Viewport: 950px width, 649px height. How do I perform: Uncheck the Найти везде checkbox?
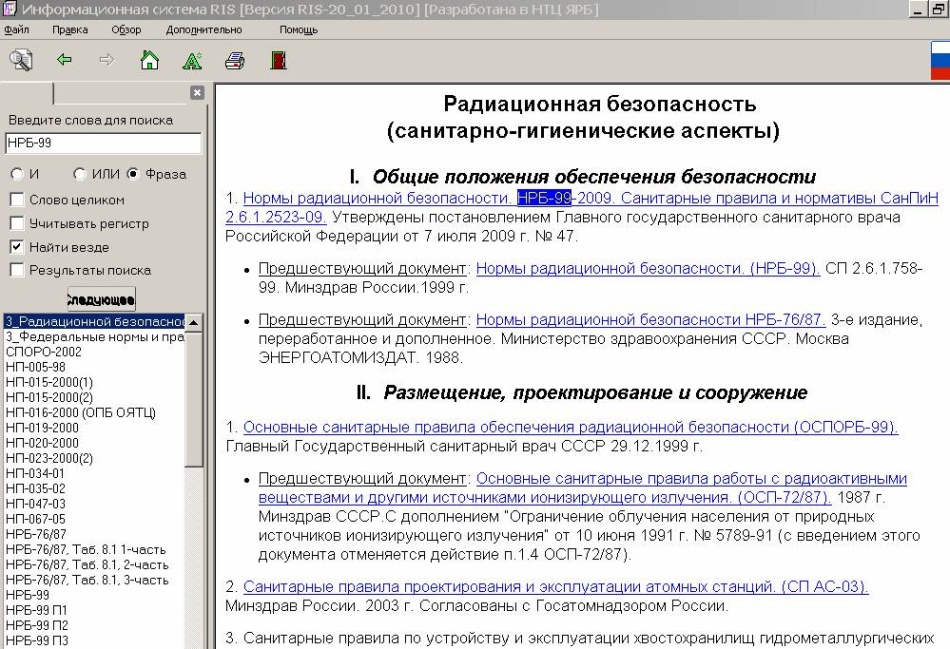(17, 247)
